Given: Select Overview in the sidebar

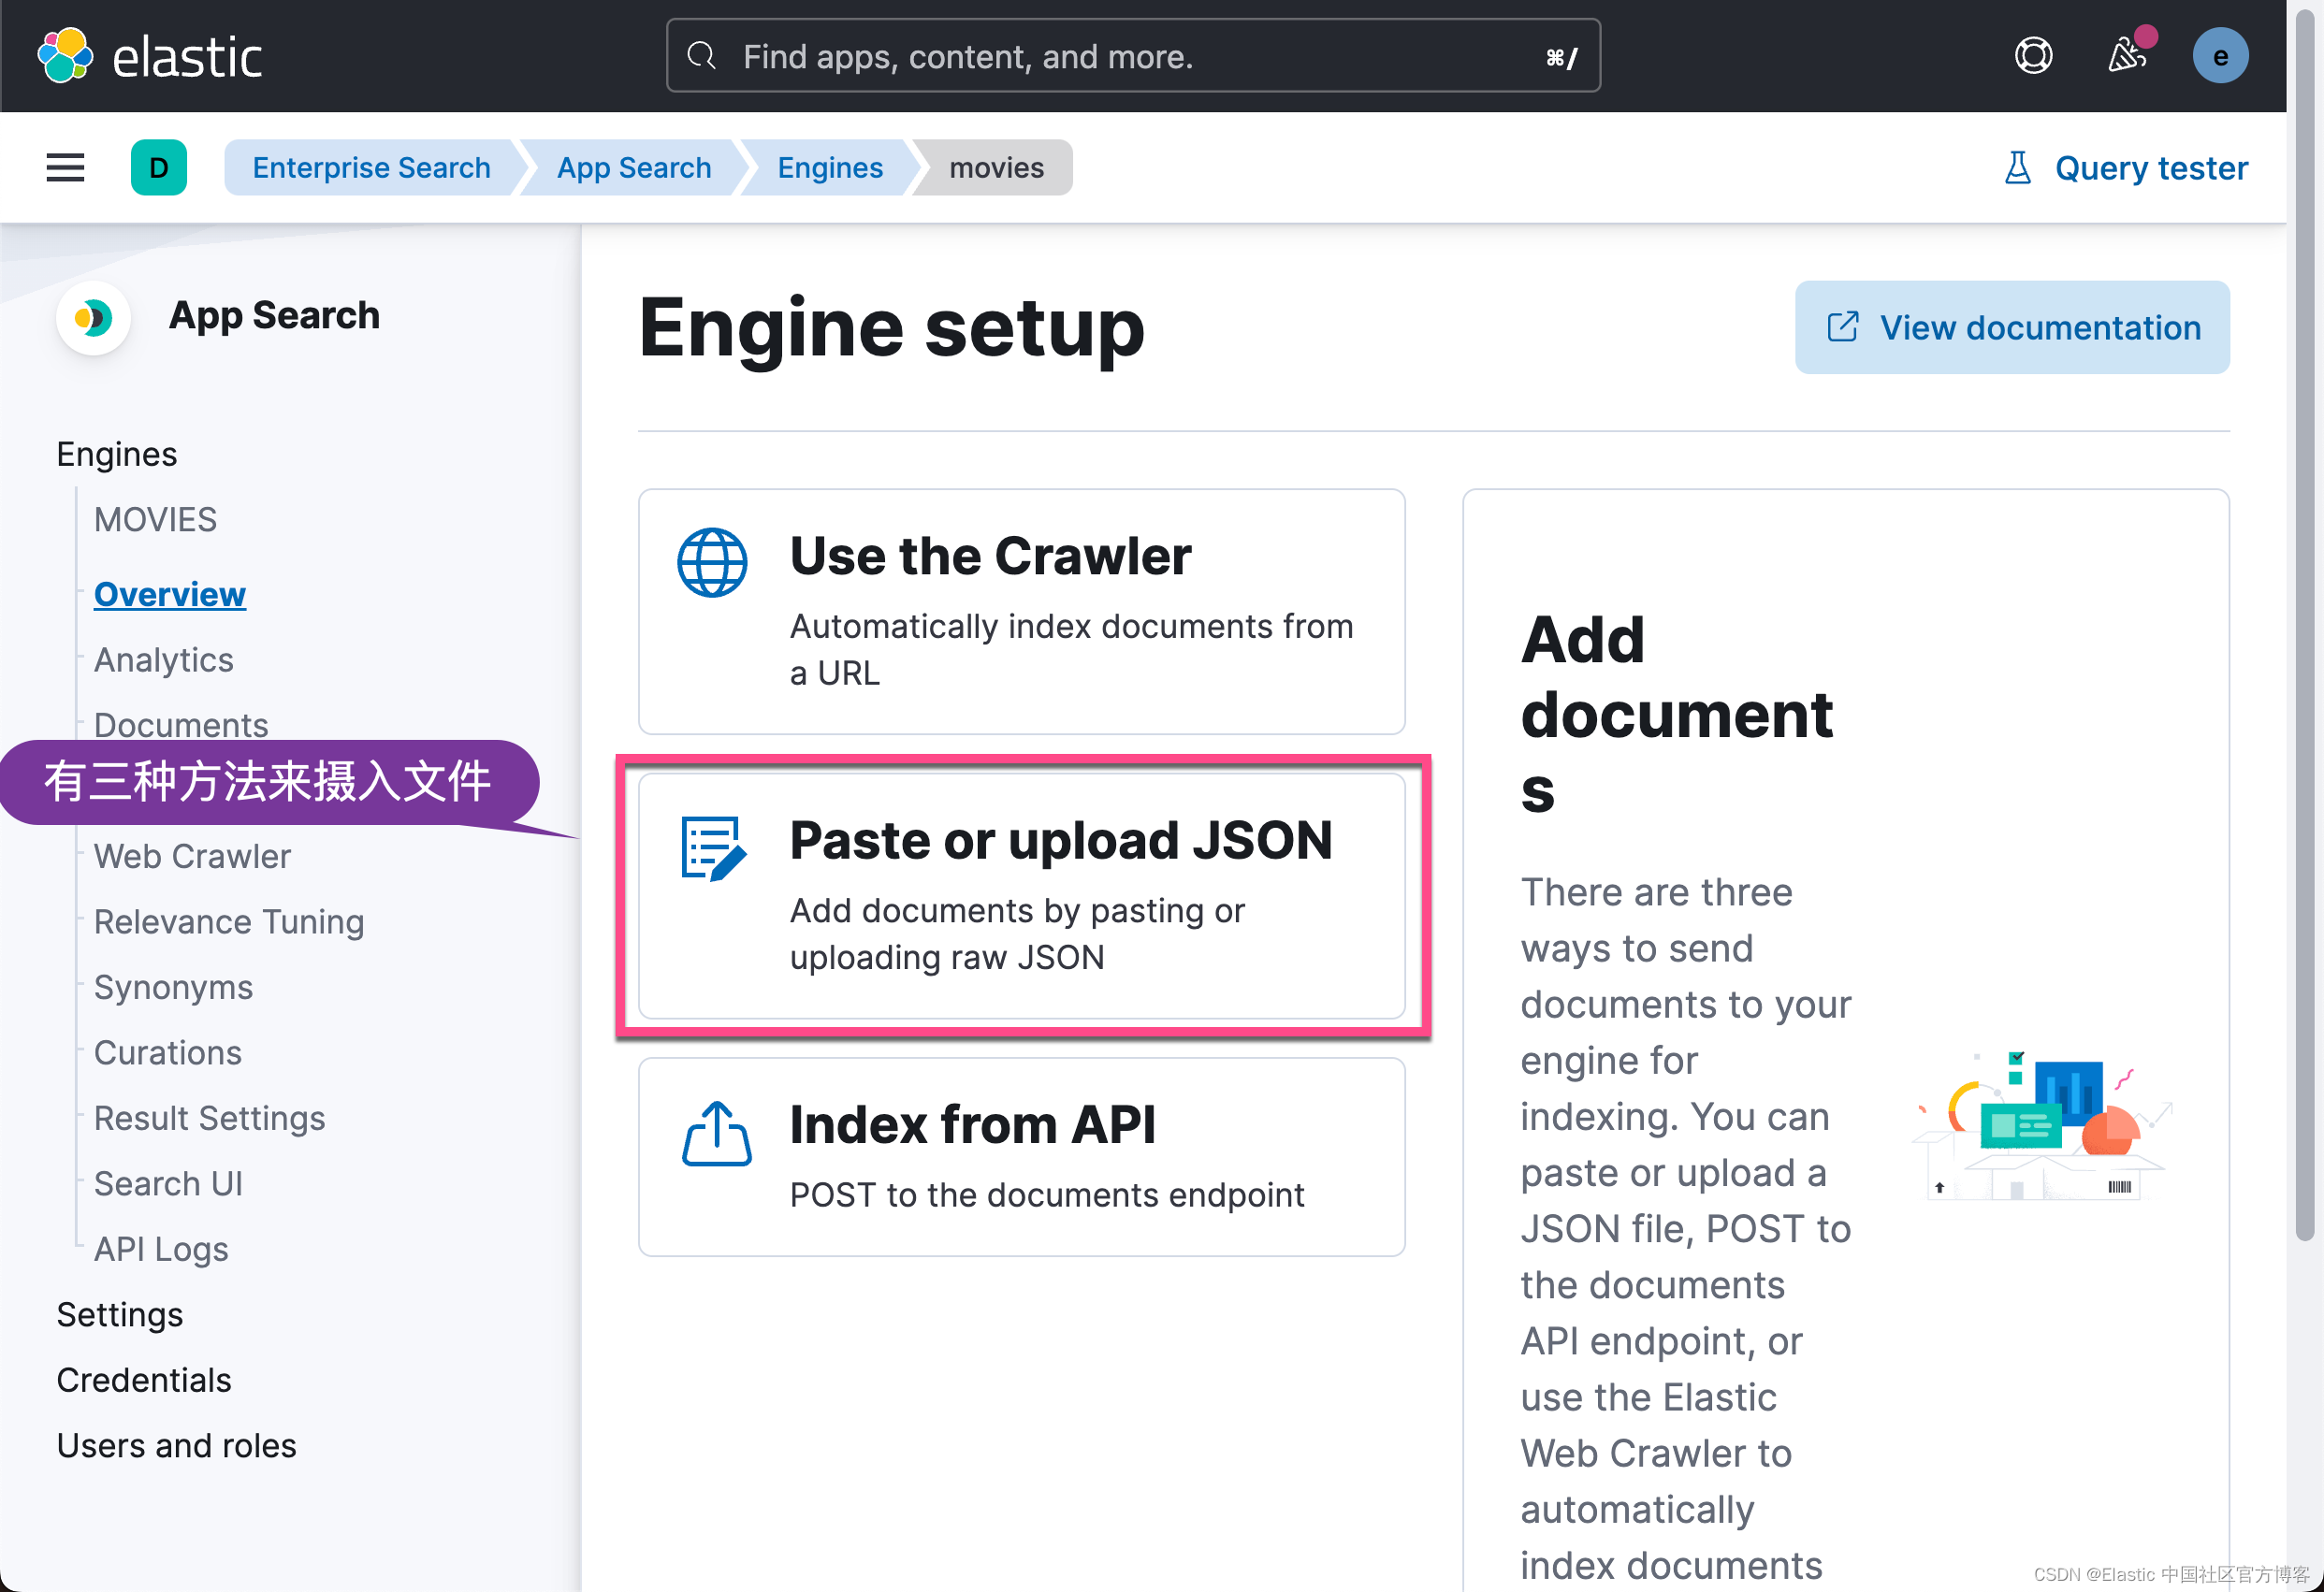Looking at the screenshot, I should (169, 594).
